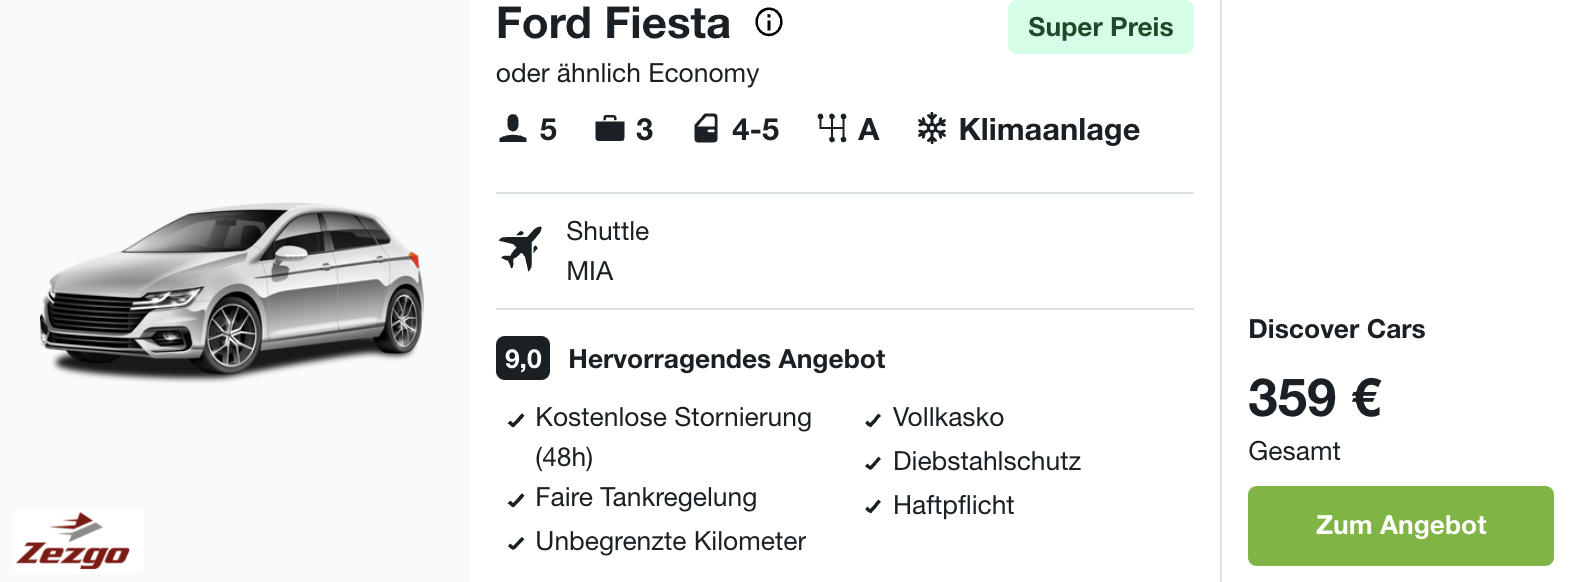Click the snowflake air conditioning icon
The image size is (1580, 582).
(932, 129)
